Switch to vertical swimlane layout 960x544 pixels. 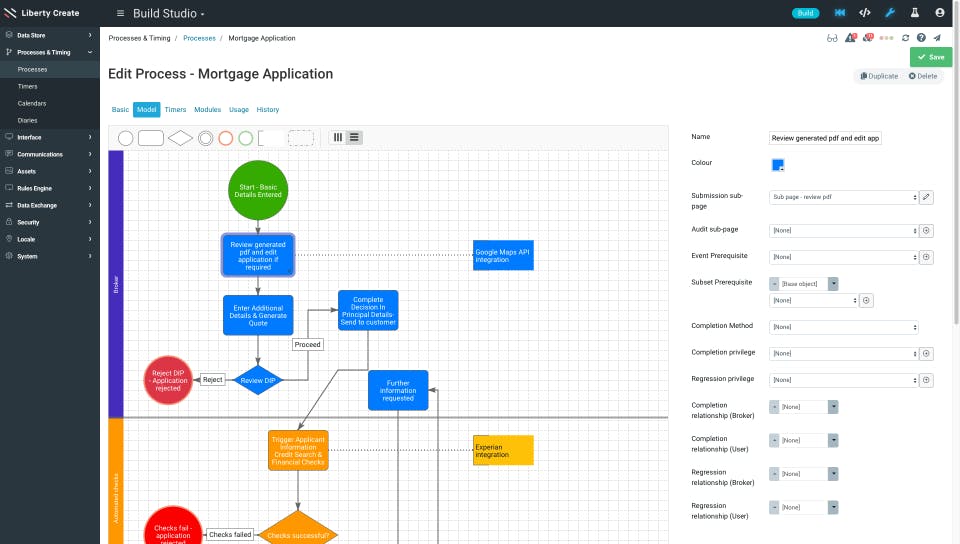click(x=338, y=138)
